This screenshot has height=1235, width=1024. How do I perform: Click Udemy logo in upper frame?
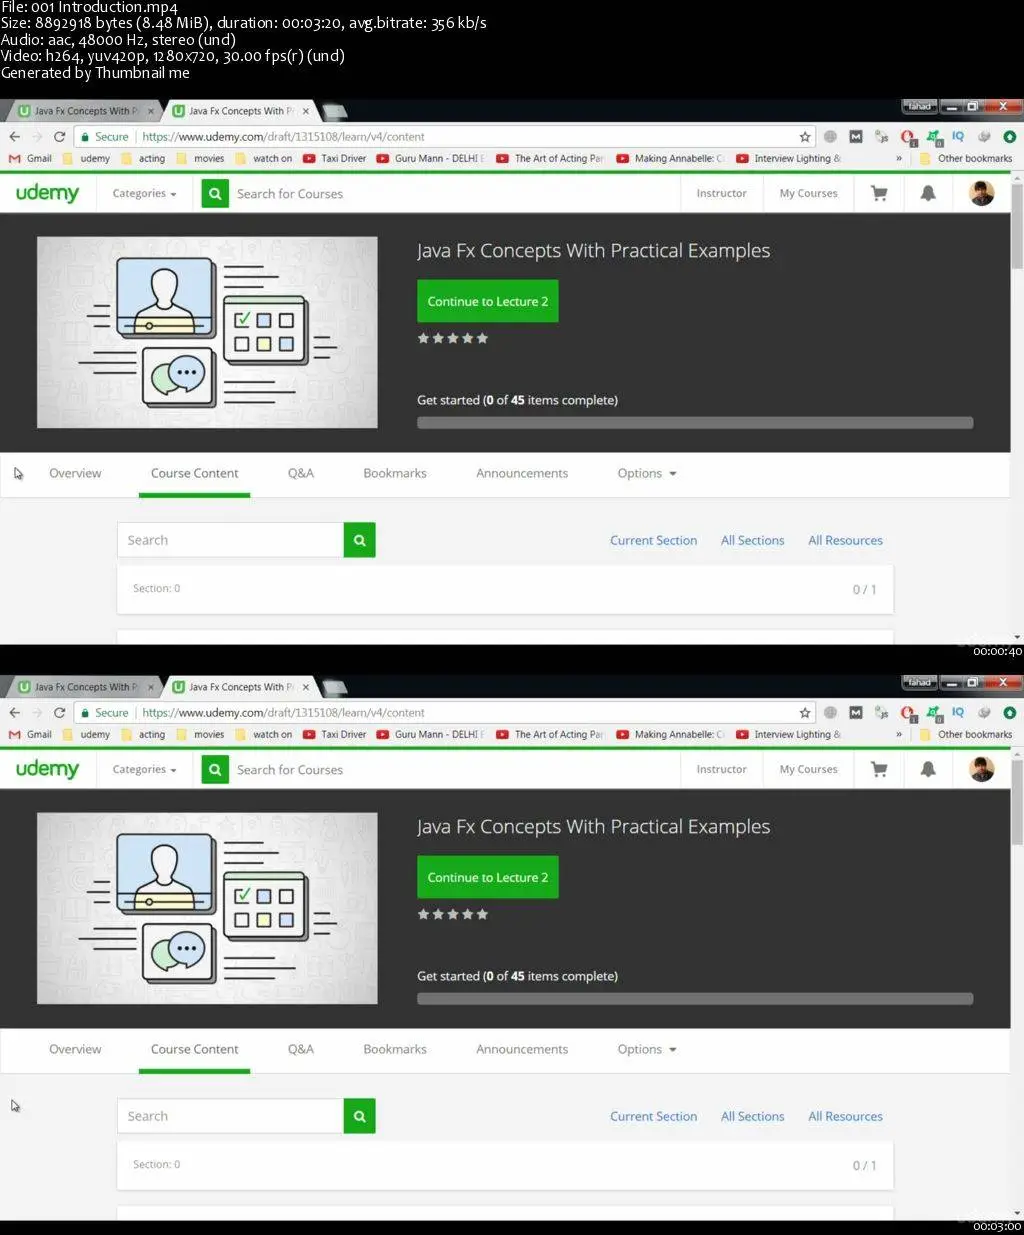[47, 193]
